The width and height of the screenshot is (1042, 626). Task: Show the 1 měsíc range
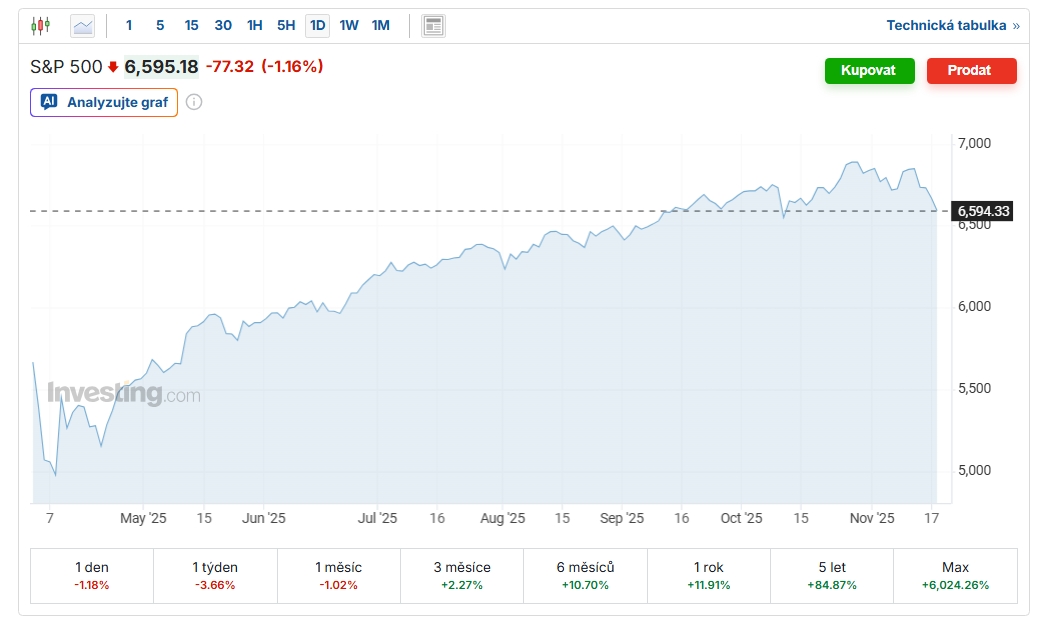pos(339,575)
